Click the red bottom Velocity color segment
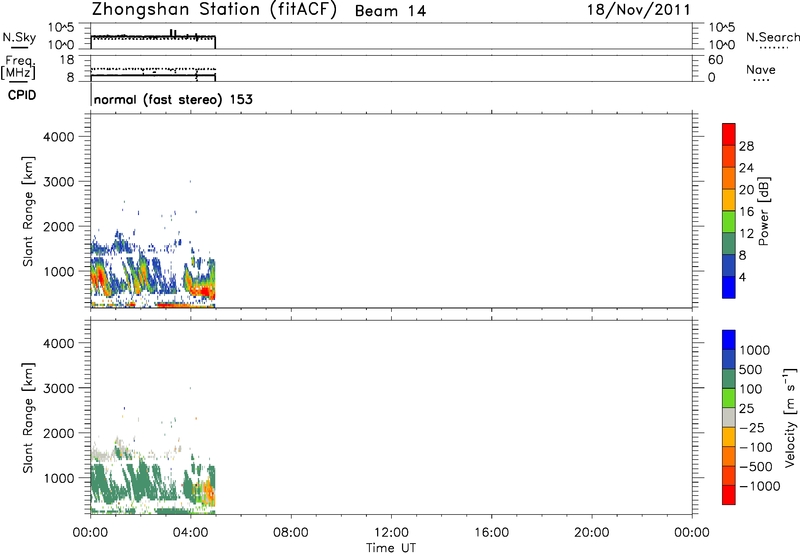800x554 pixels. point(729,495)
